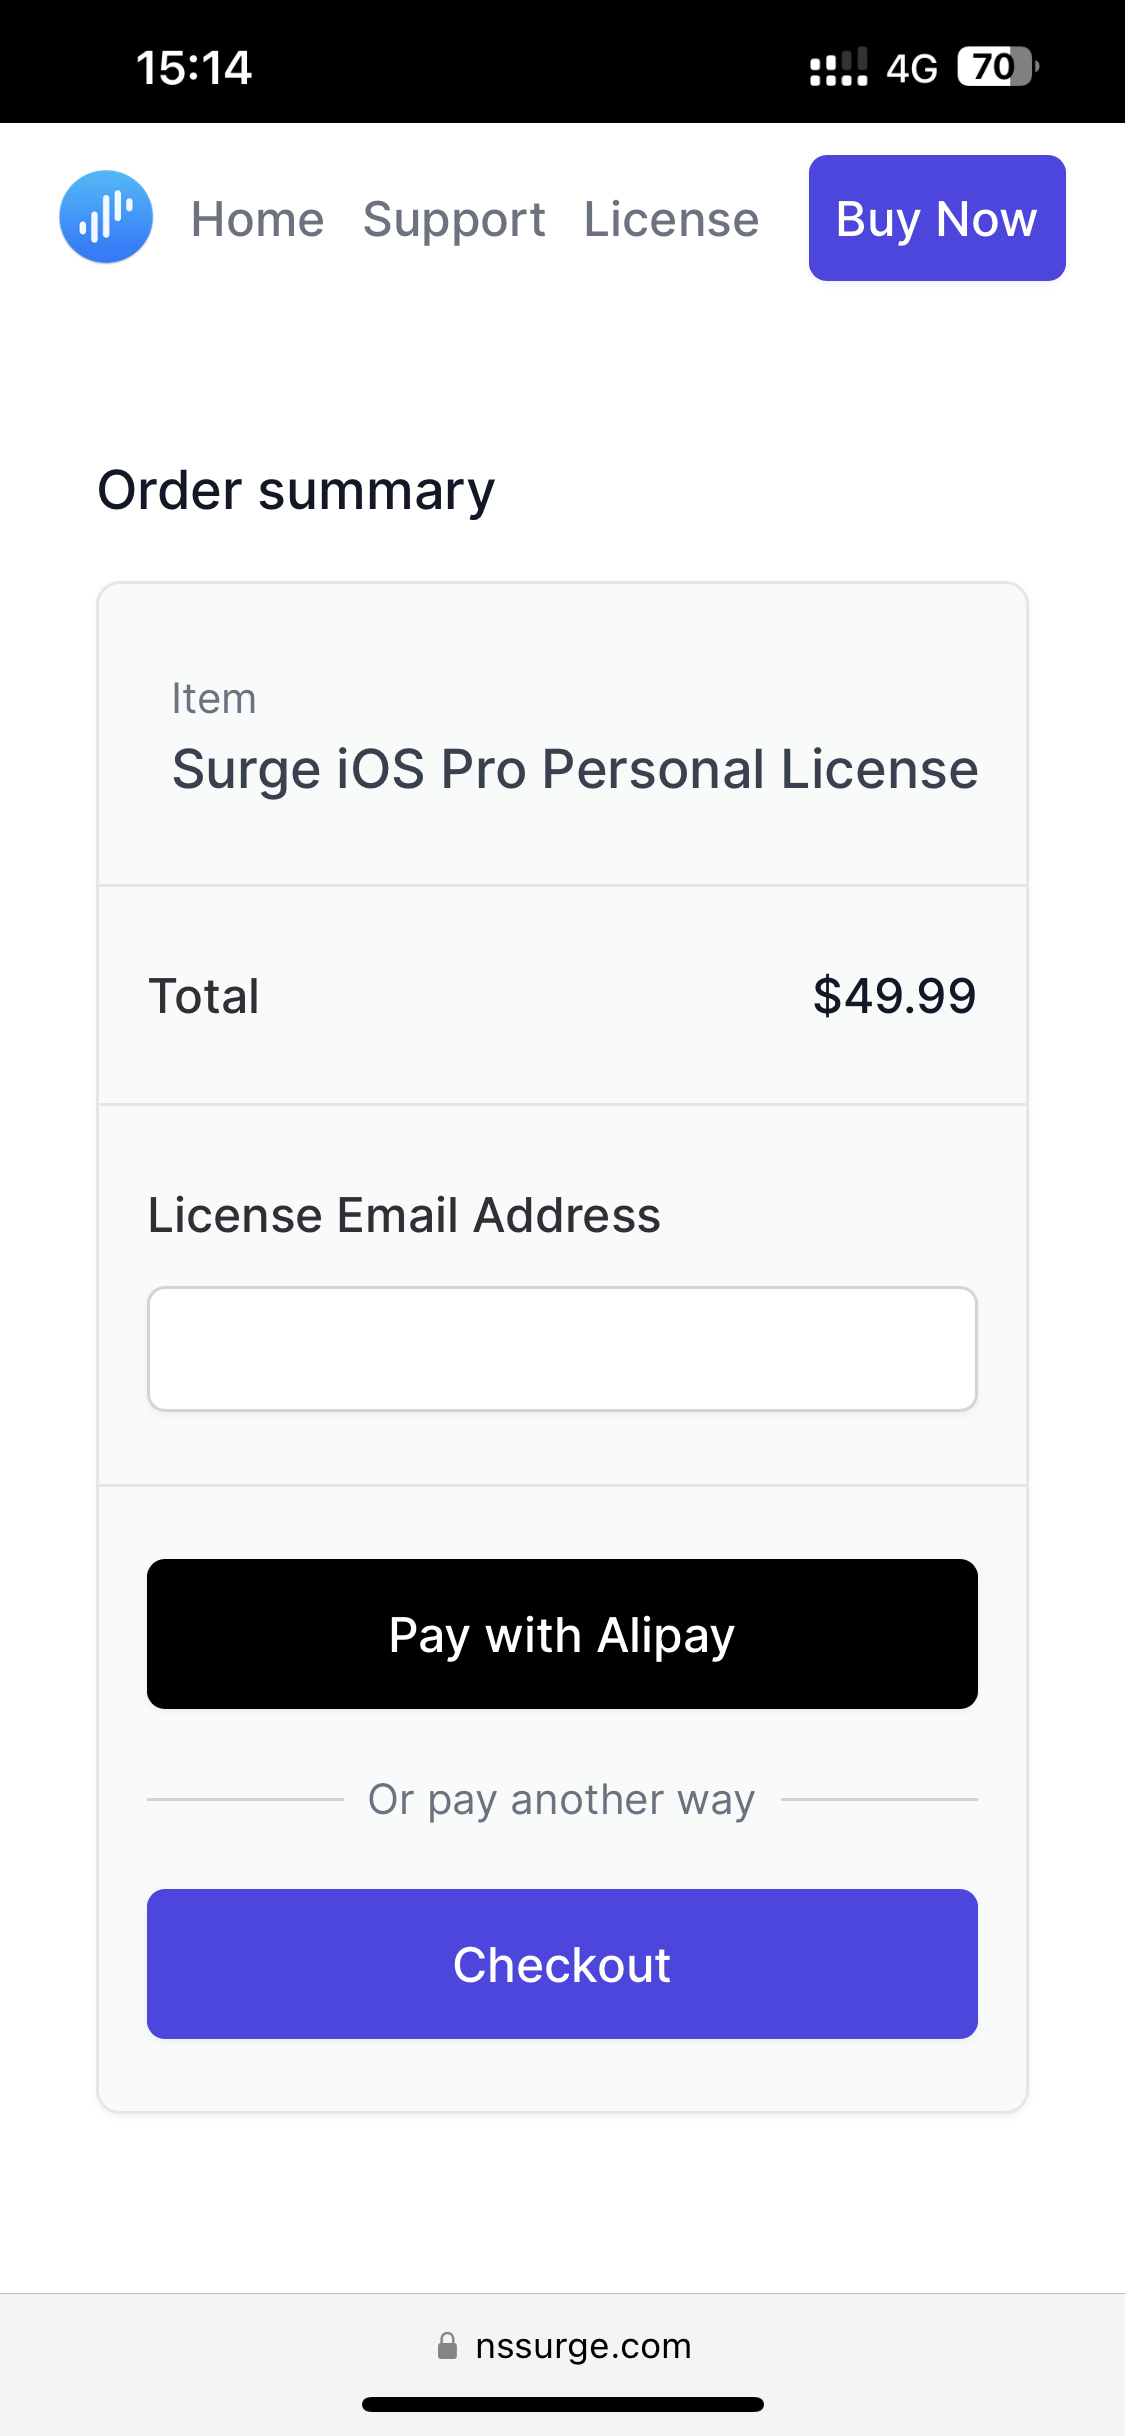
Task: Click the 'Or pay another way' text
Action: 561,1799
